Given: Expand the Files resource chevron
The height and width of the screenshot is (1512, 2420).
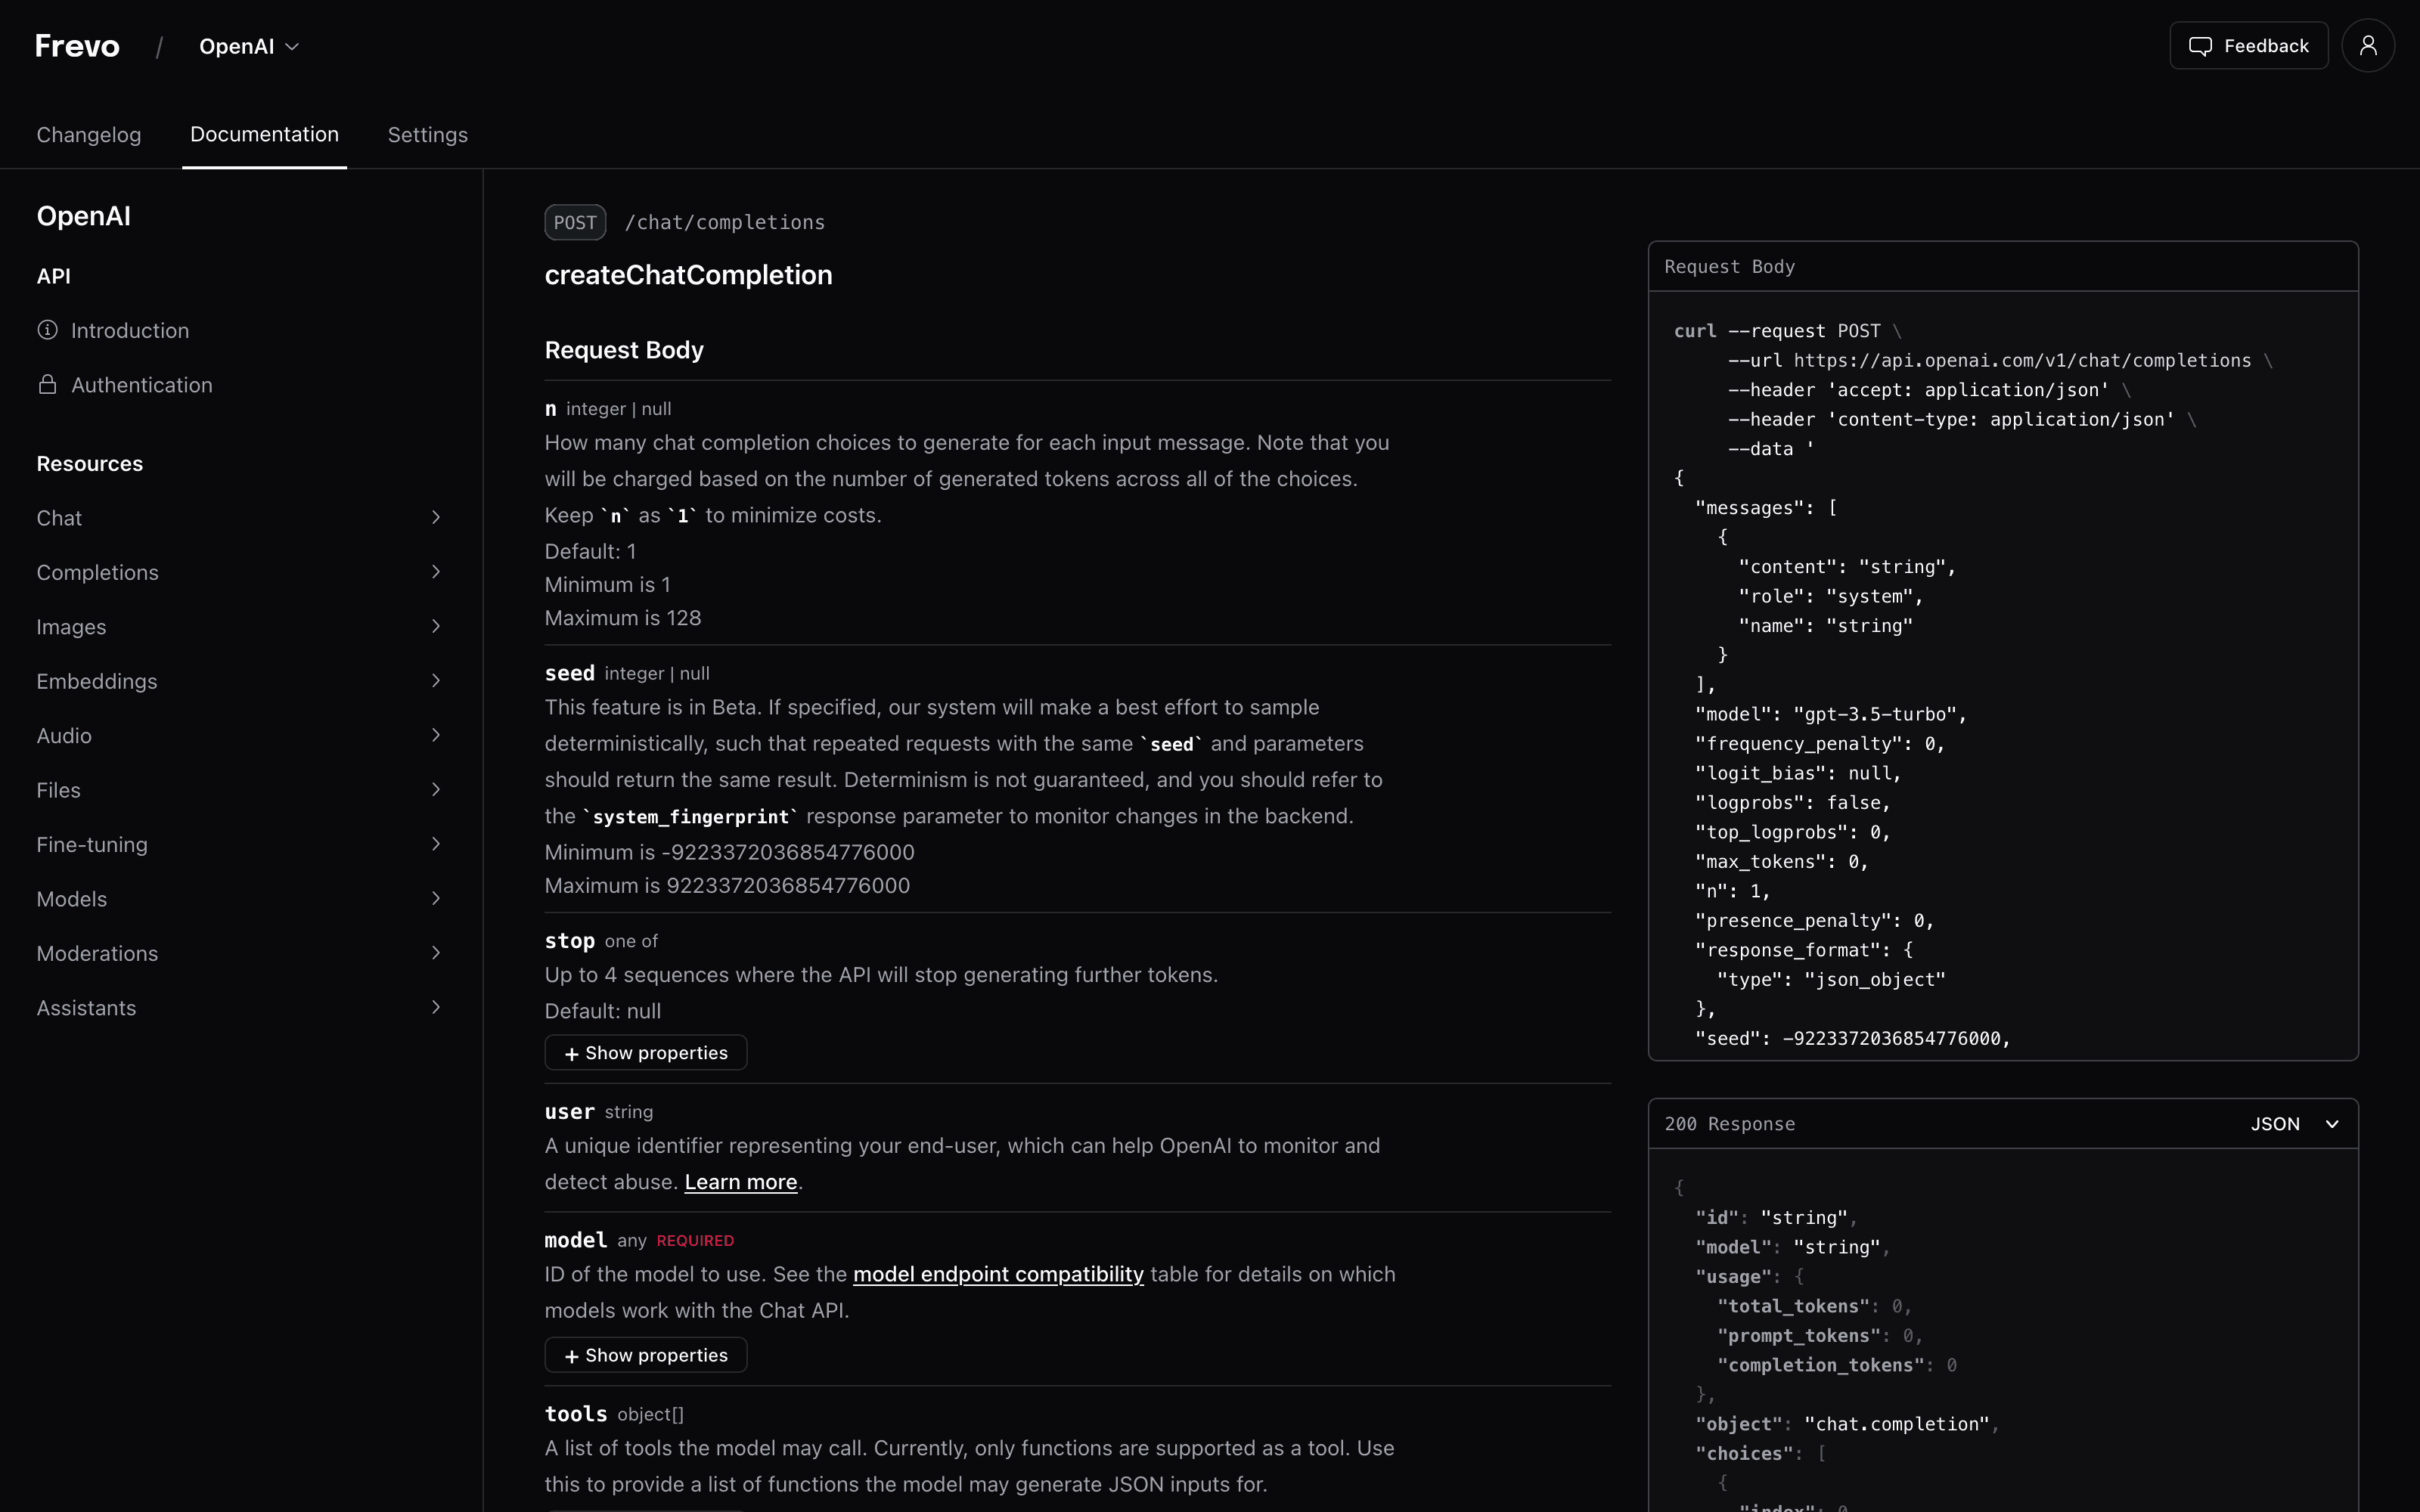Looking at the screenshot, I should tap(436, 790).
